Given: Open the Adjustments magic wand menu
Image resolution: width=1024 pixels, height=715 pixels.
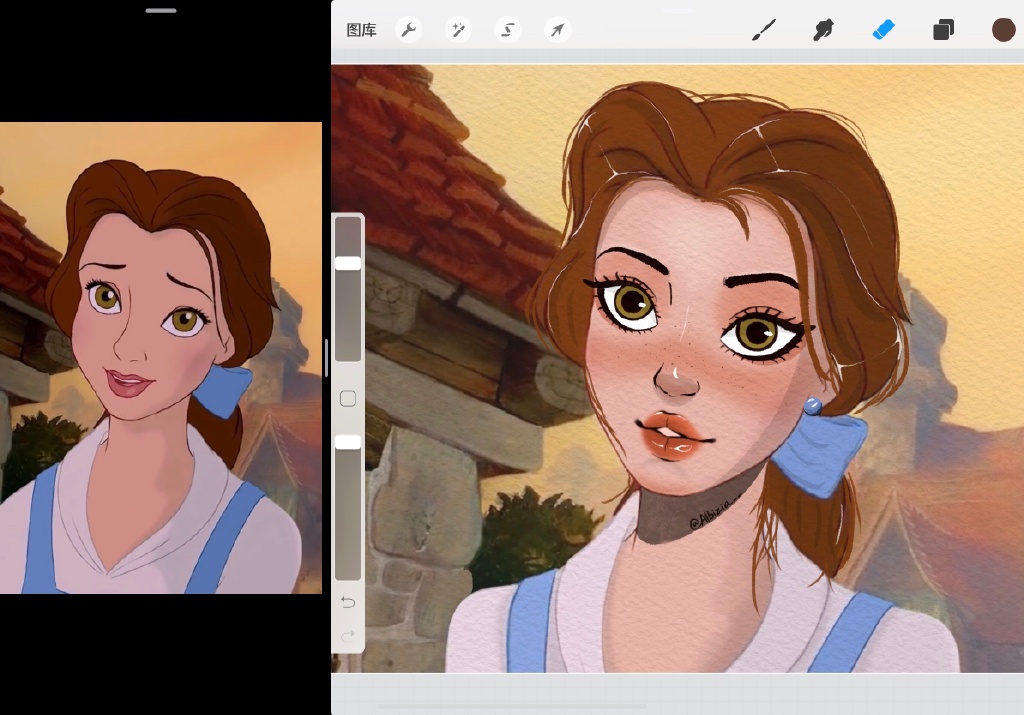Looking at the screenshot, I should pos(458,30).
